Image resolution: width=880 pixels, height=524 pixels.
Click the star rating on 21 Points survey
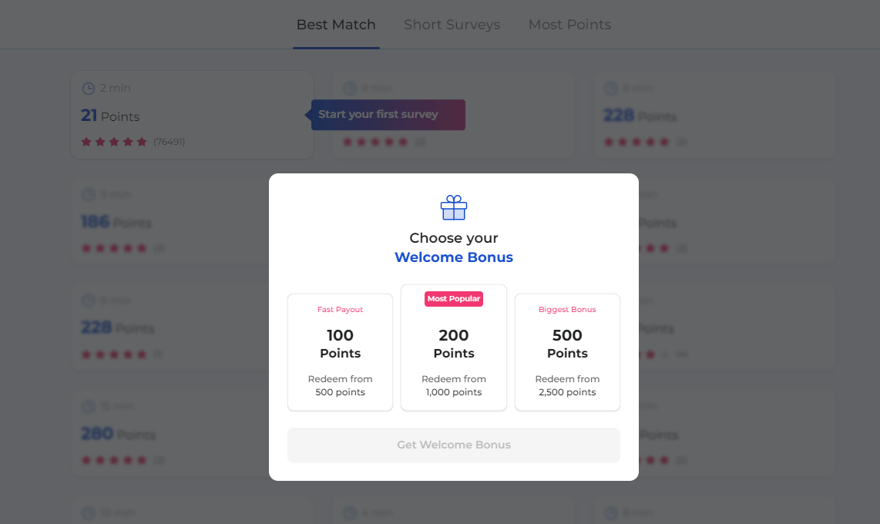click(114, 142)
